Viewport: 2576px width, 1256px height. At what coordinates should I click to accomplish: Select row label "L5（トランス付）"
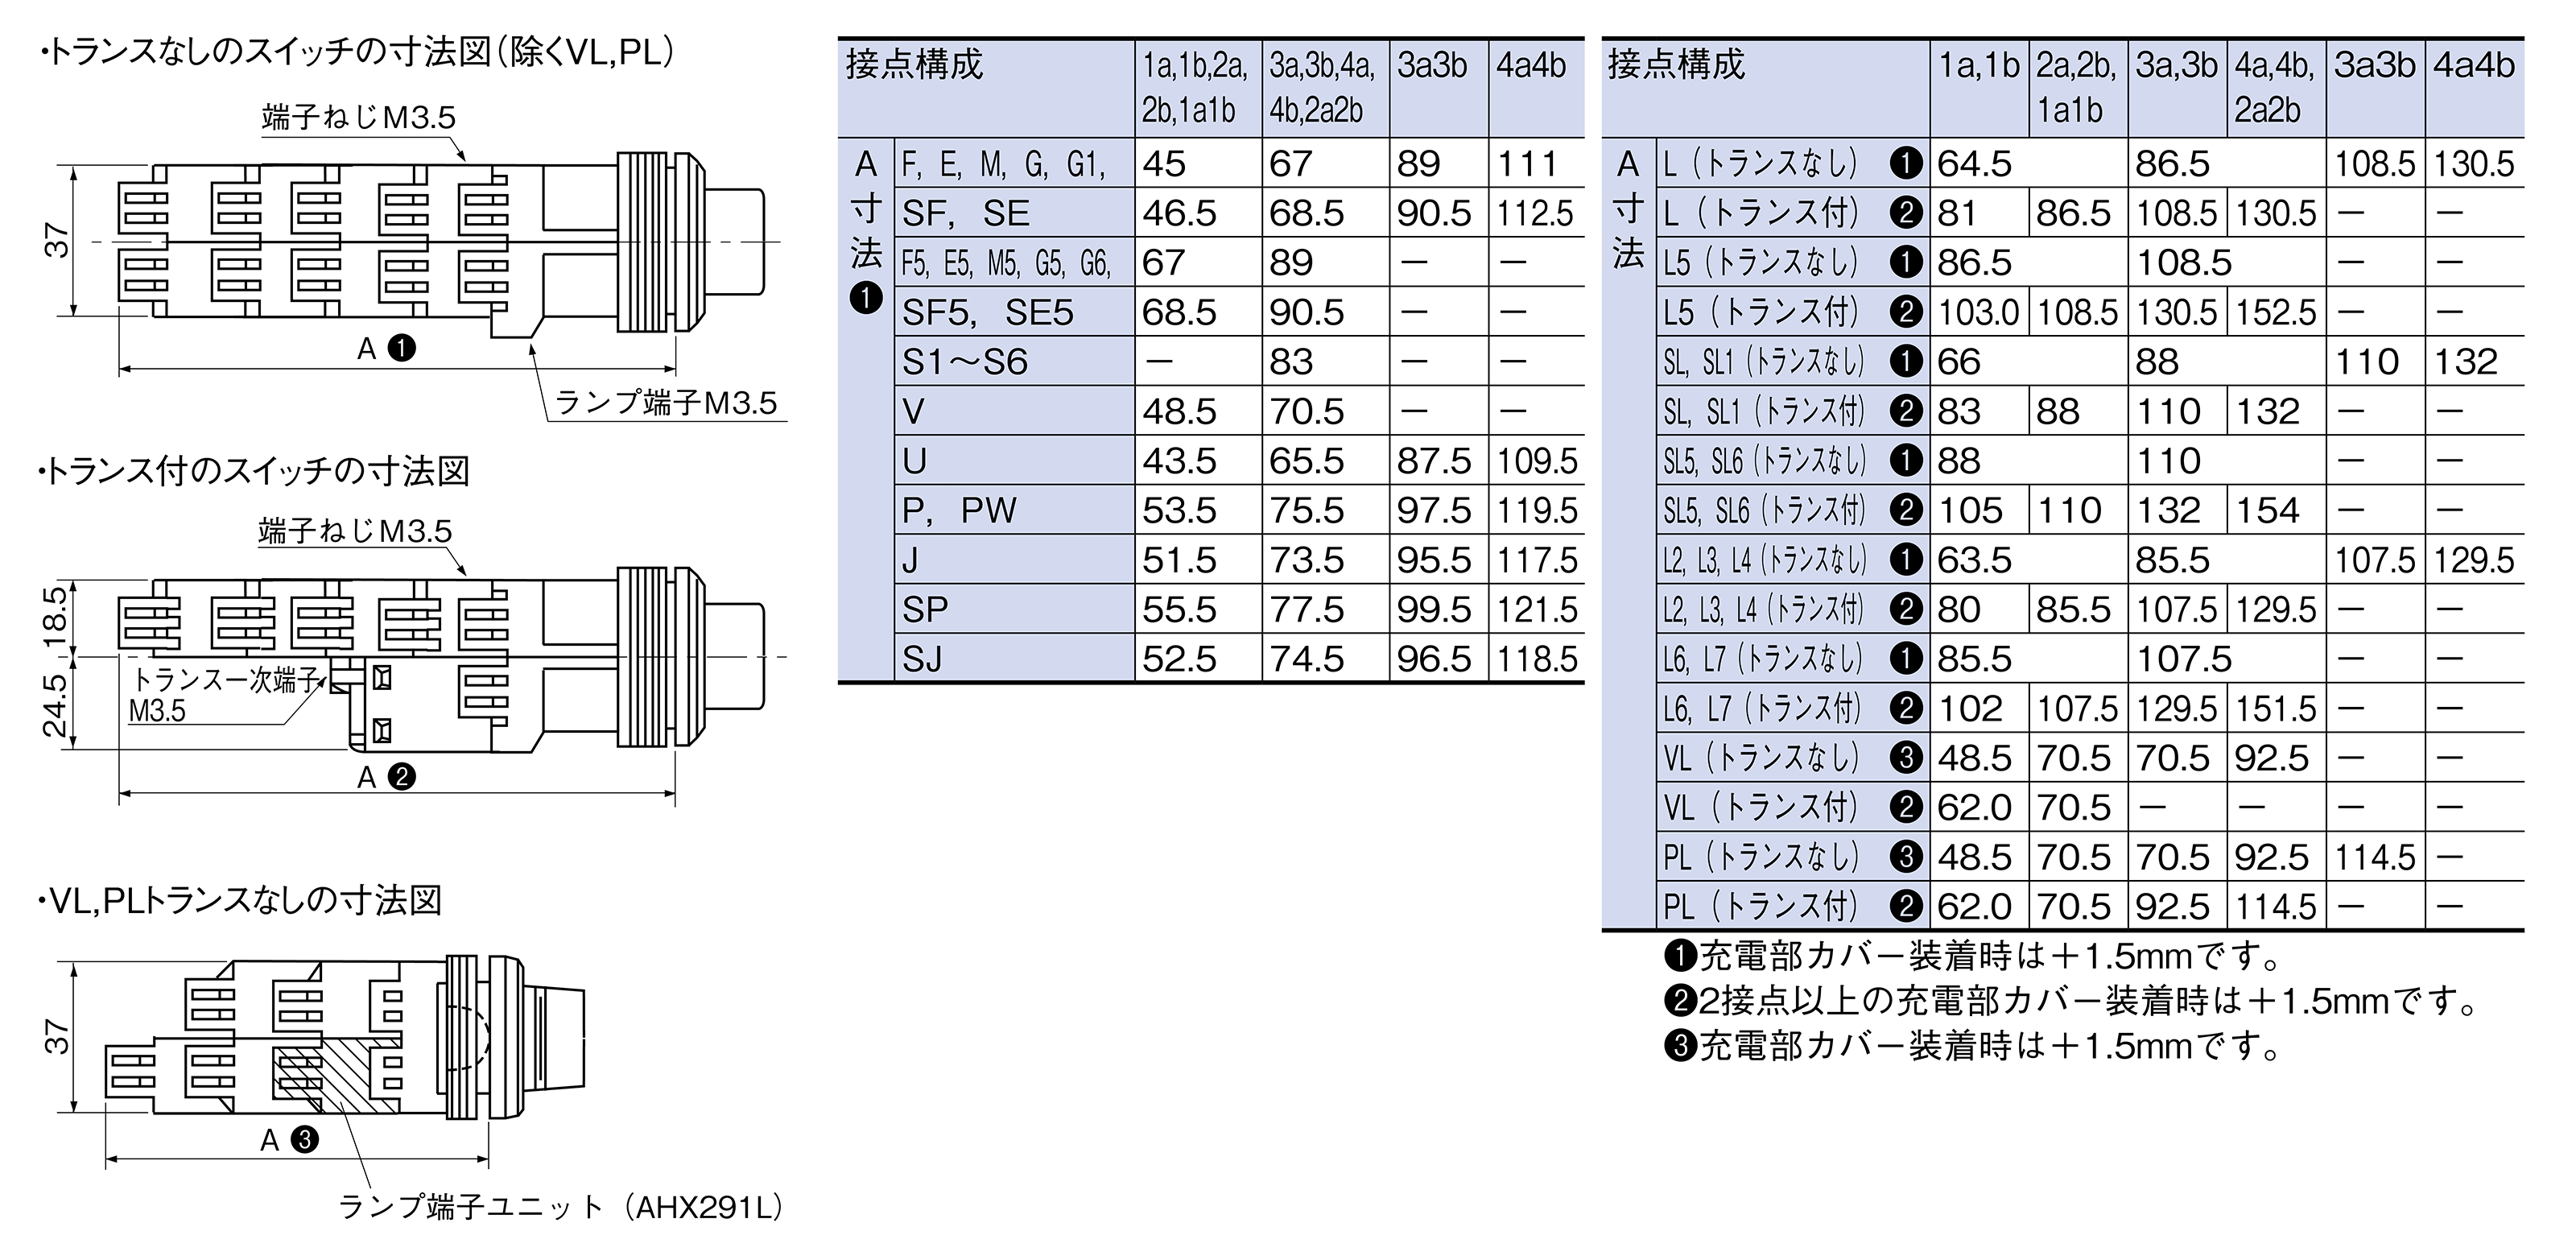point(1761,312)
